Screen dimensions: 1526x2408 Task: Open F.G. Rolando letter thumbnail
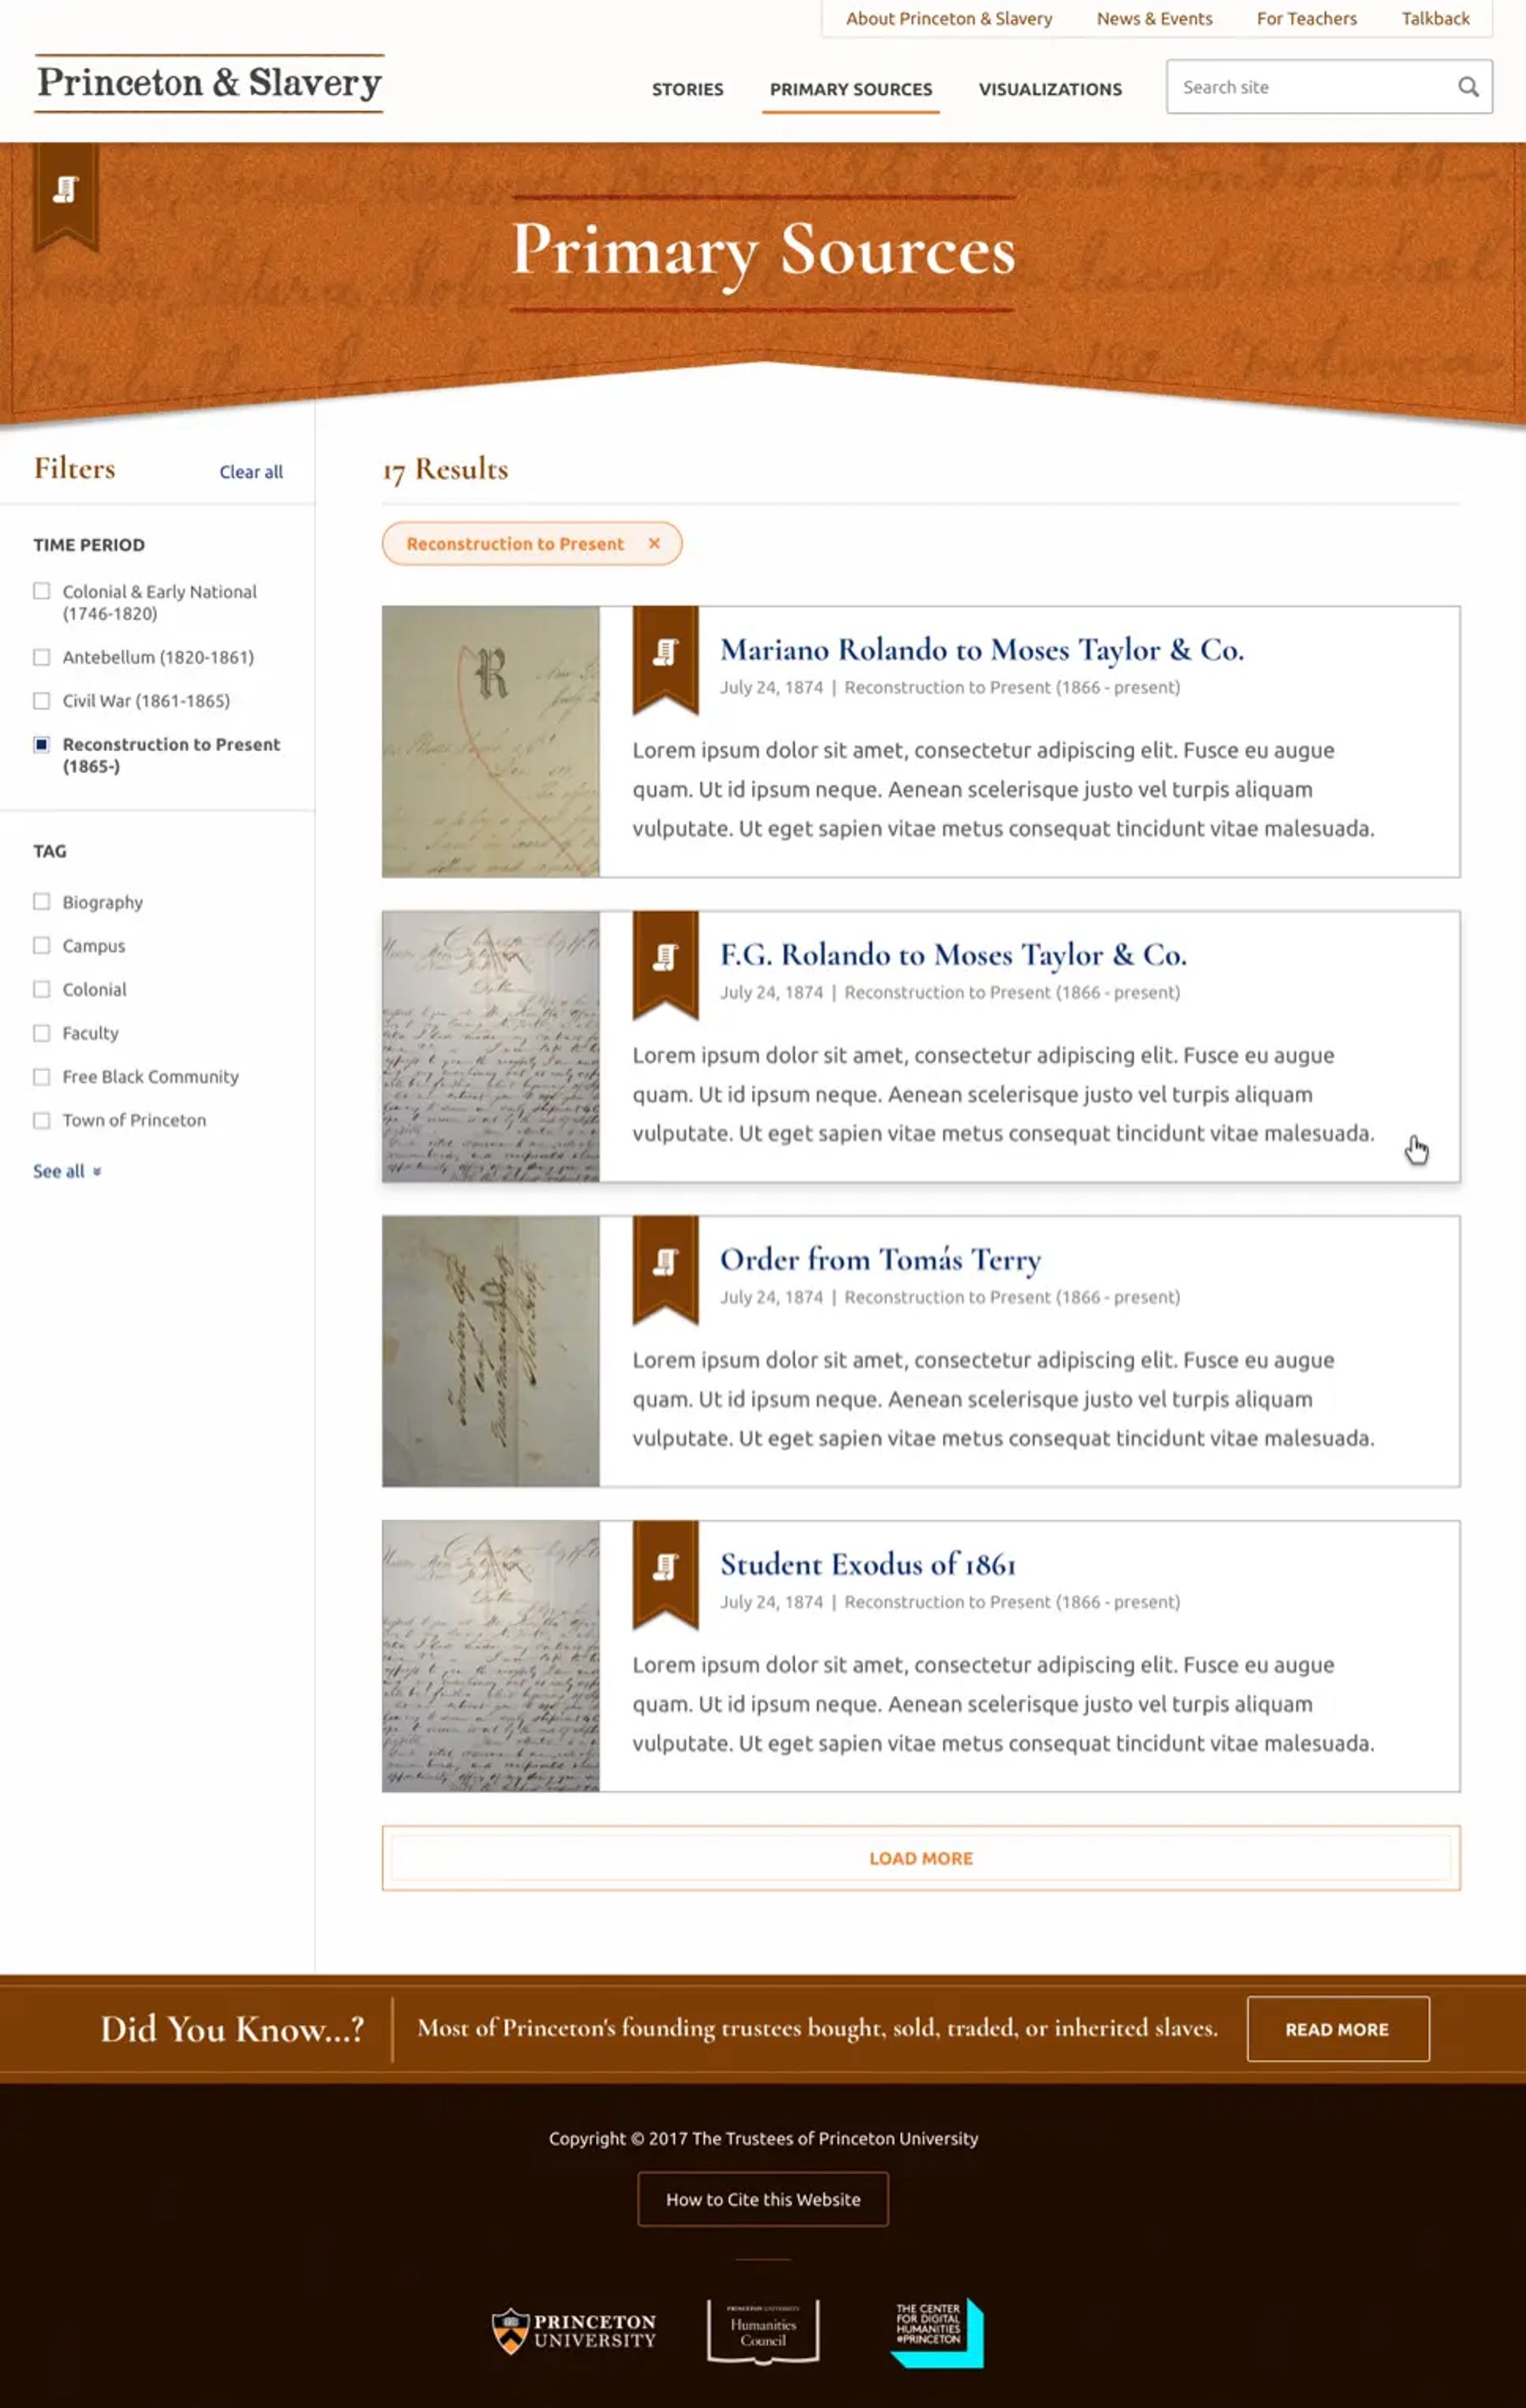pos(491,1046)
